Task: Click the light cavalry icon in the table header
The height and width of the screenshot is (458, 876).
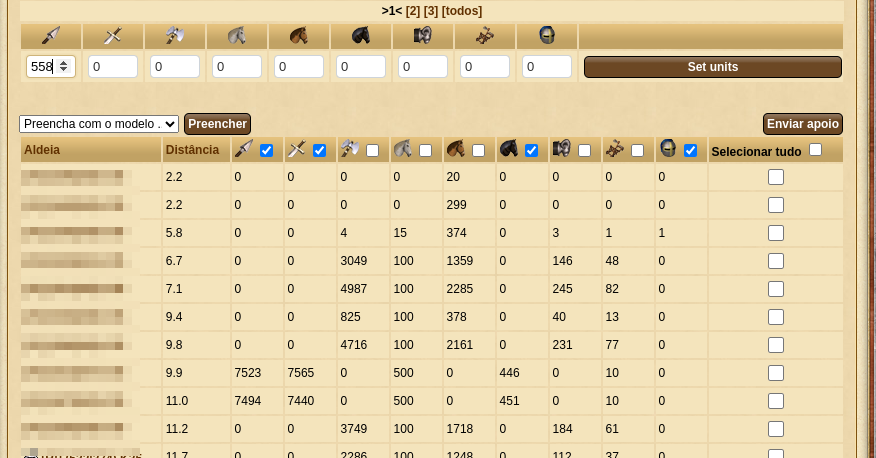Action: point(456,150)
